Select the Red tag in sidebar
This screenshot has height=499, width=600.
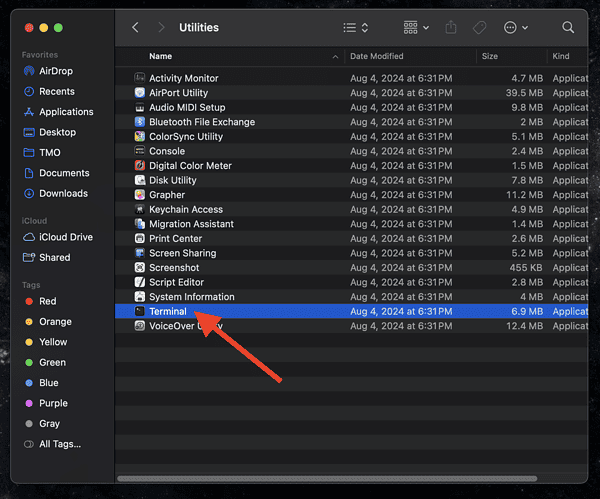coord(47,301)
